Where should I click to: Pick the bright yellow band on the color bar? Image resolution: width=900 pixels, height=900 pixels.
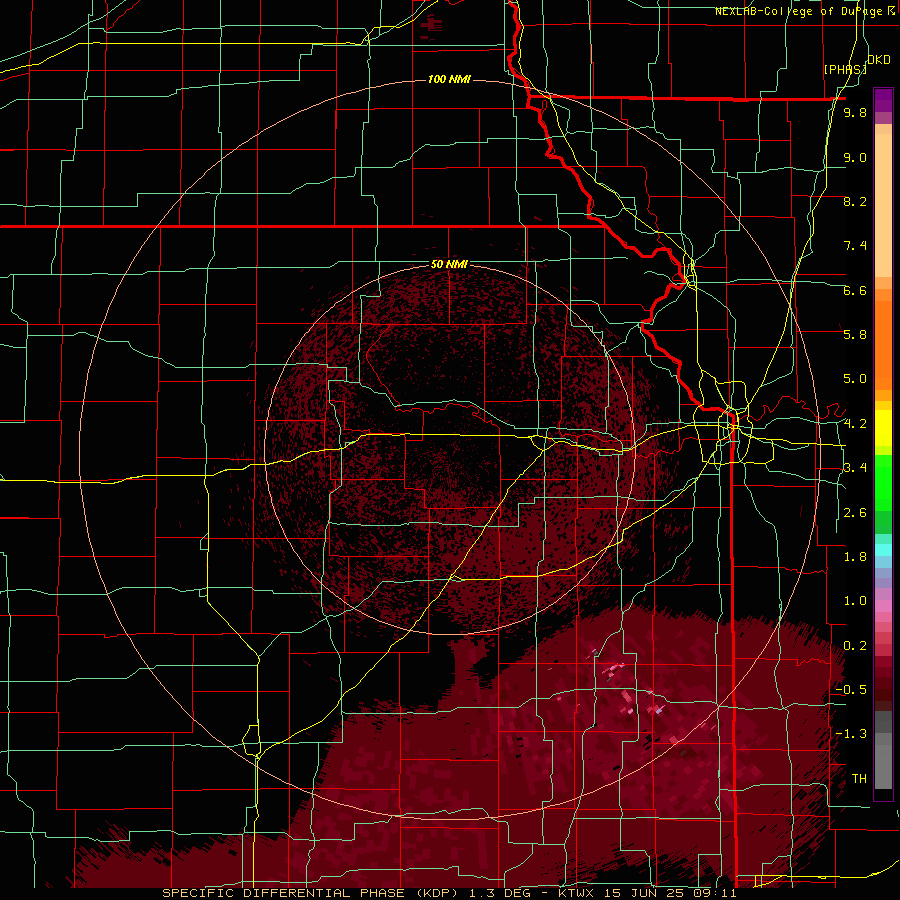[x=883, y=428]
